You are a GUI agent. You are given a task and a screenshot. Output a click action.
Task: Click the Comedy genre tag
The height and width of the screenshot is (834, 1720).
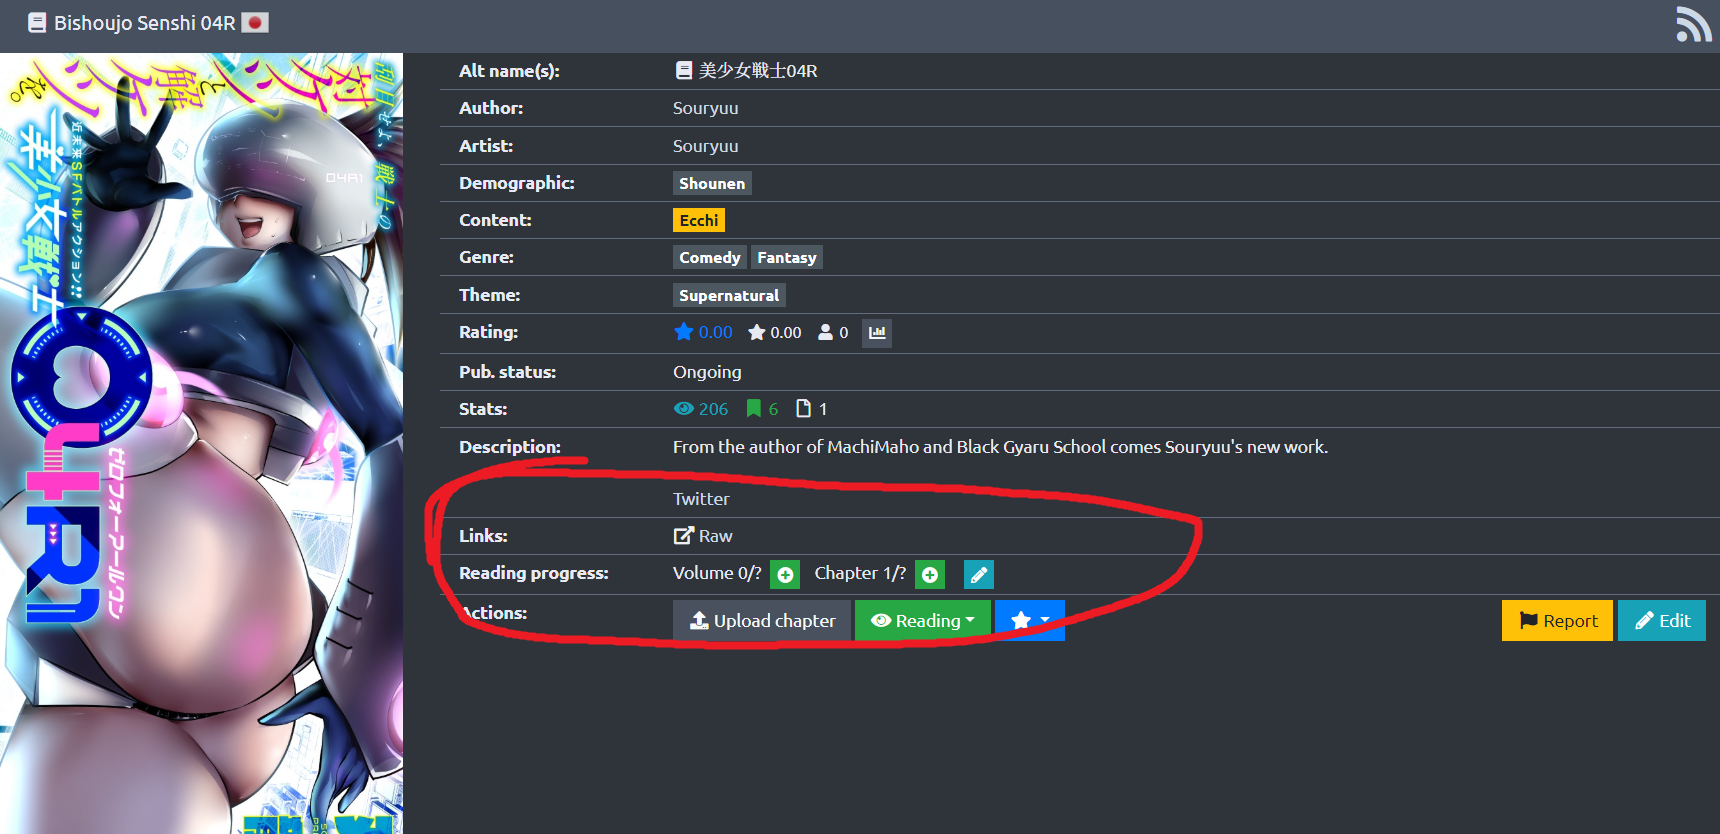click(x=709, y=258)
